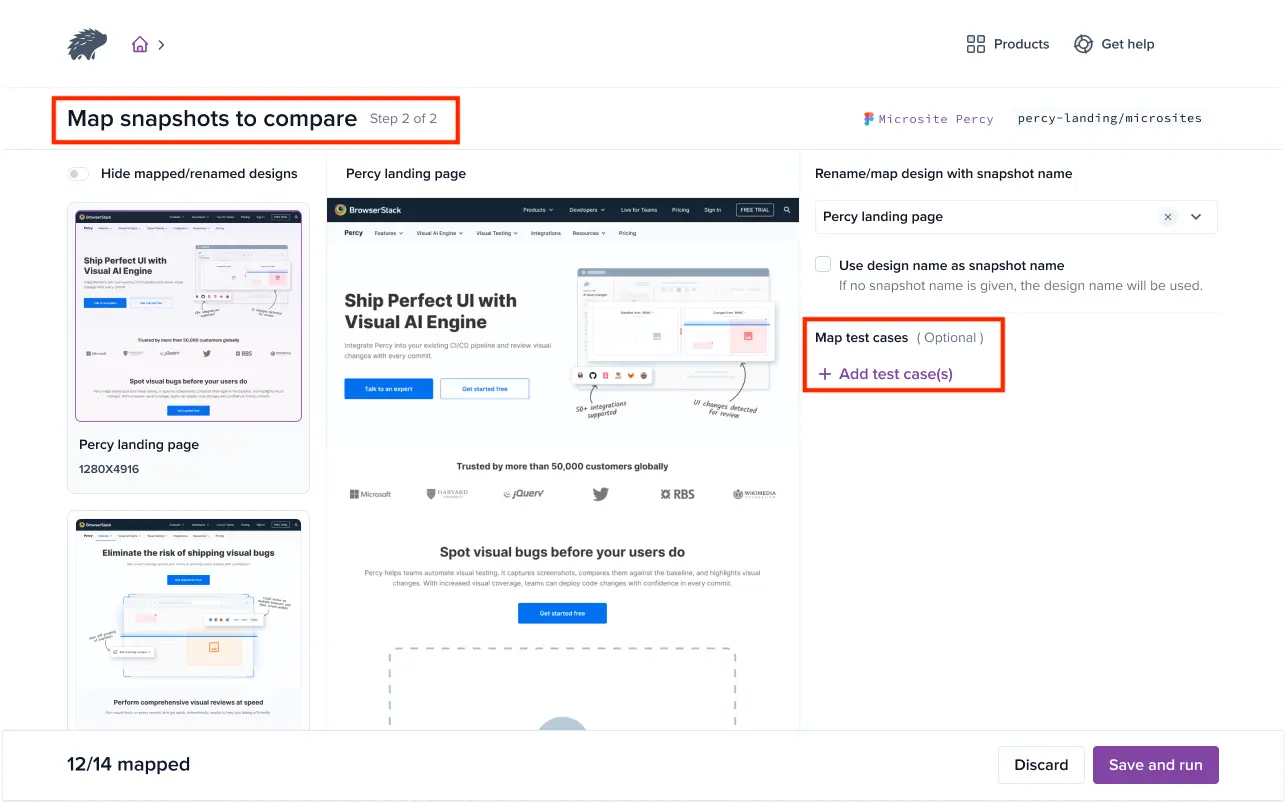This screenshot has height=804, width=1286.
Task: Clear the Percy landing page selection
Action: coord(1168,217)
